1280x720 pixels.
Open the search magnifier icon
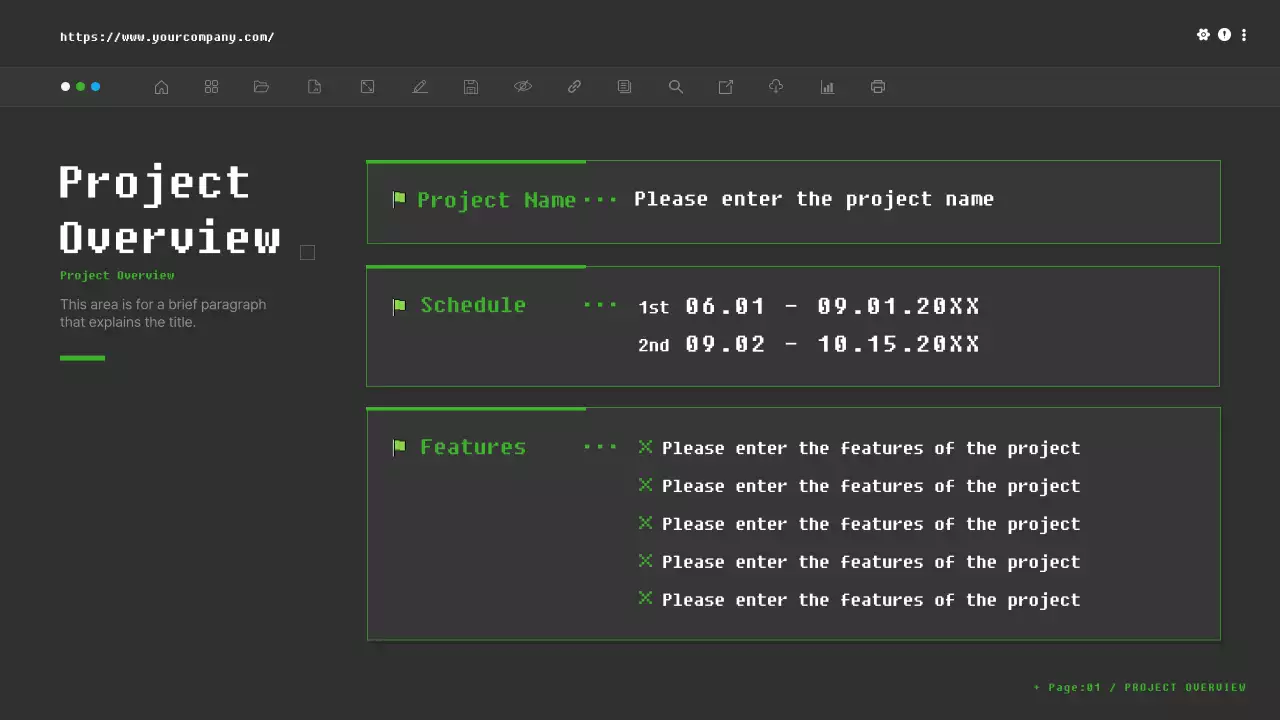[675, 87]
